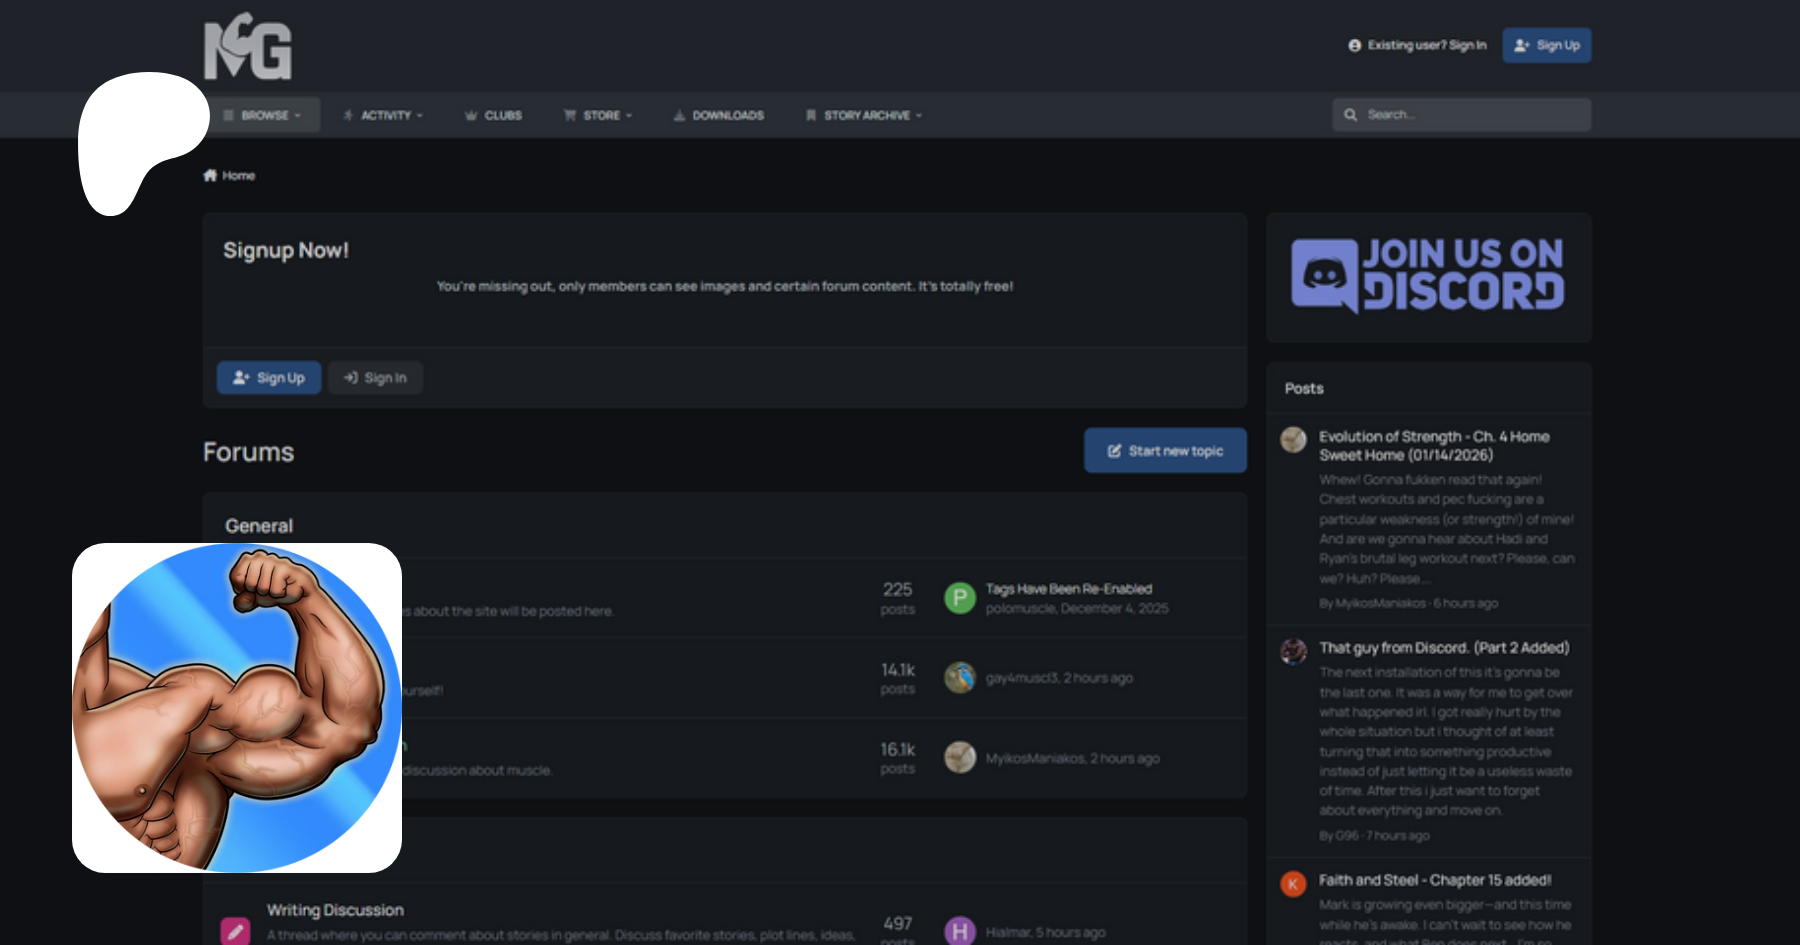Expand the Story Archive dropdown menu
The image size is (1800, 945).
[x=865, y=115]
